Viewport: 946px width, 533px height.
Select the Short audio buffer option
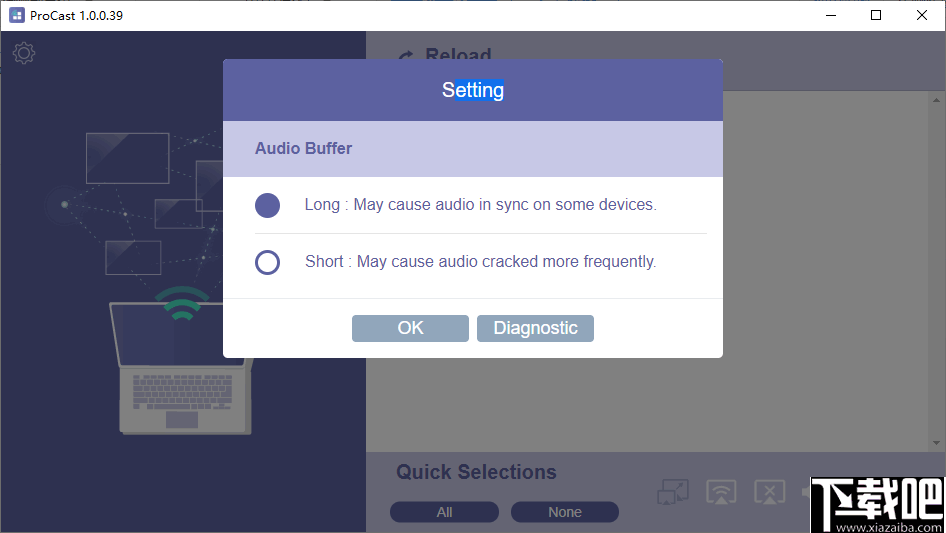tap(267, 262)
